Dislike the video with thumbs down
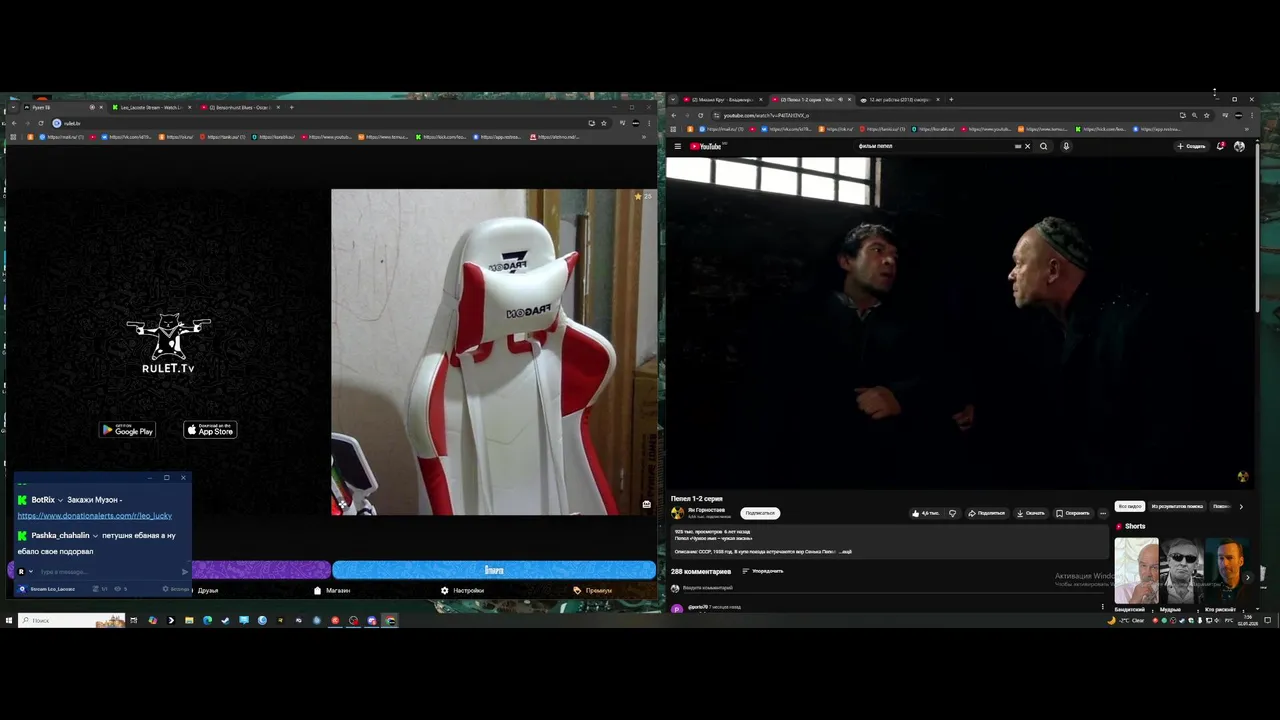Viewport: 1280px width, 720px height. click(952, 513)
